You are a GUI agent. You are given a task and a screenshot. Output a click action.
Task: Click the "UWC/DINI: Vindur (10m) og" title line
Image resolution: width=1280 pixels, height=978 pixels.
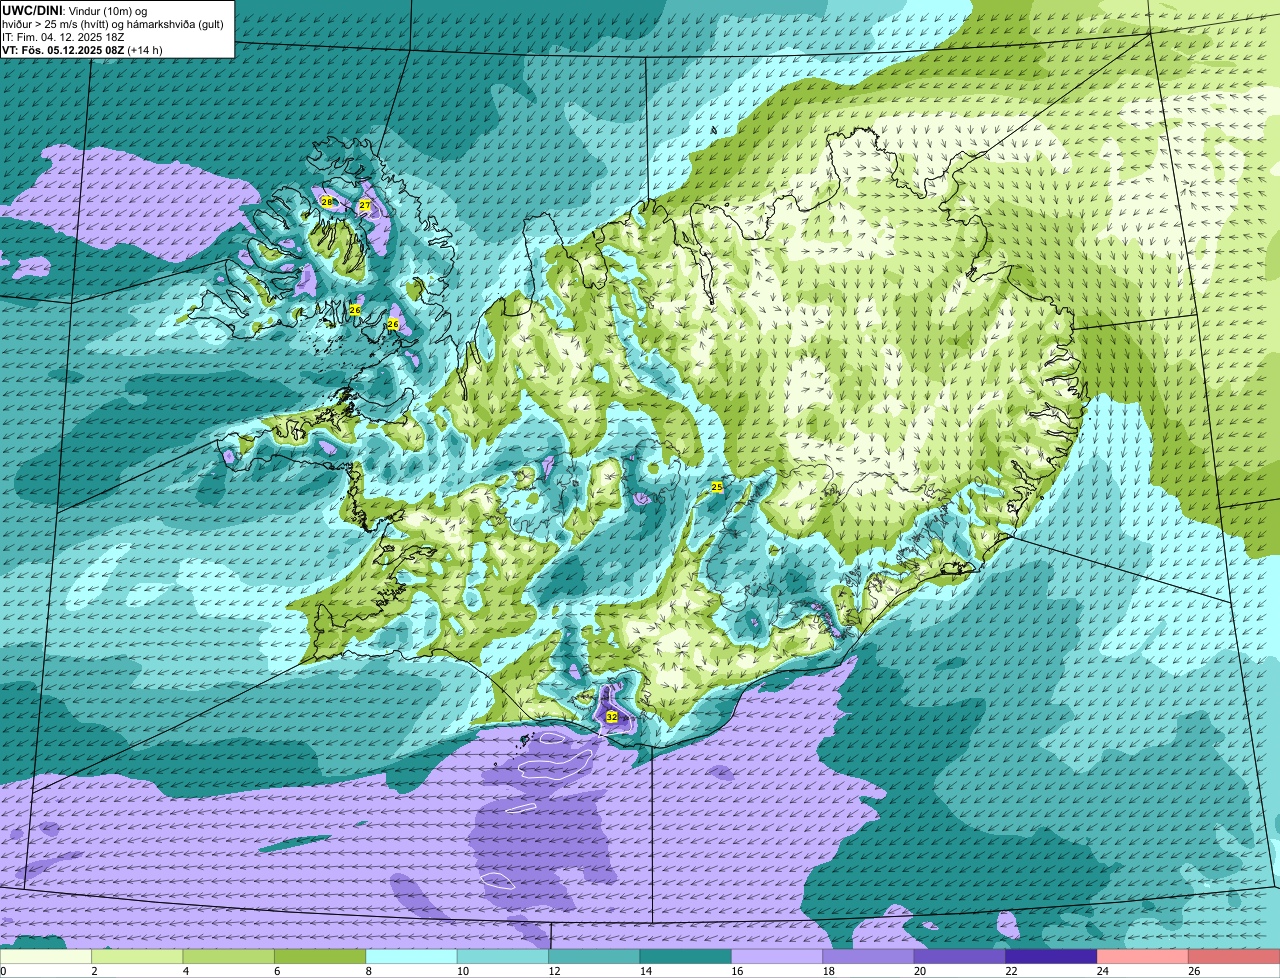[75, 11]
